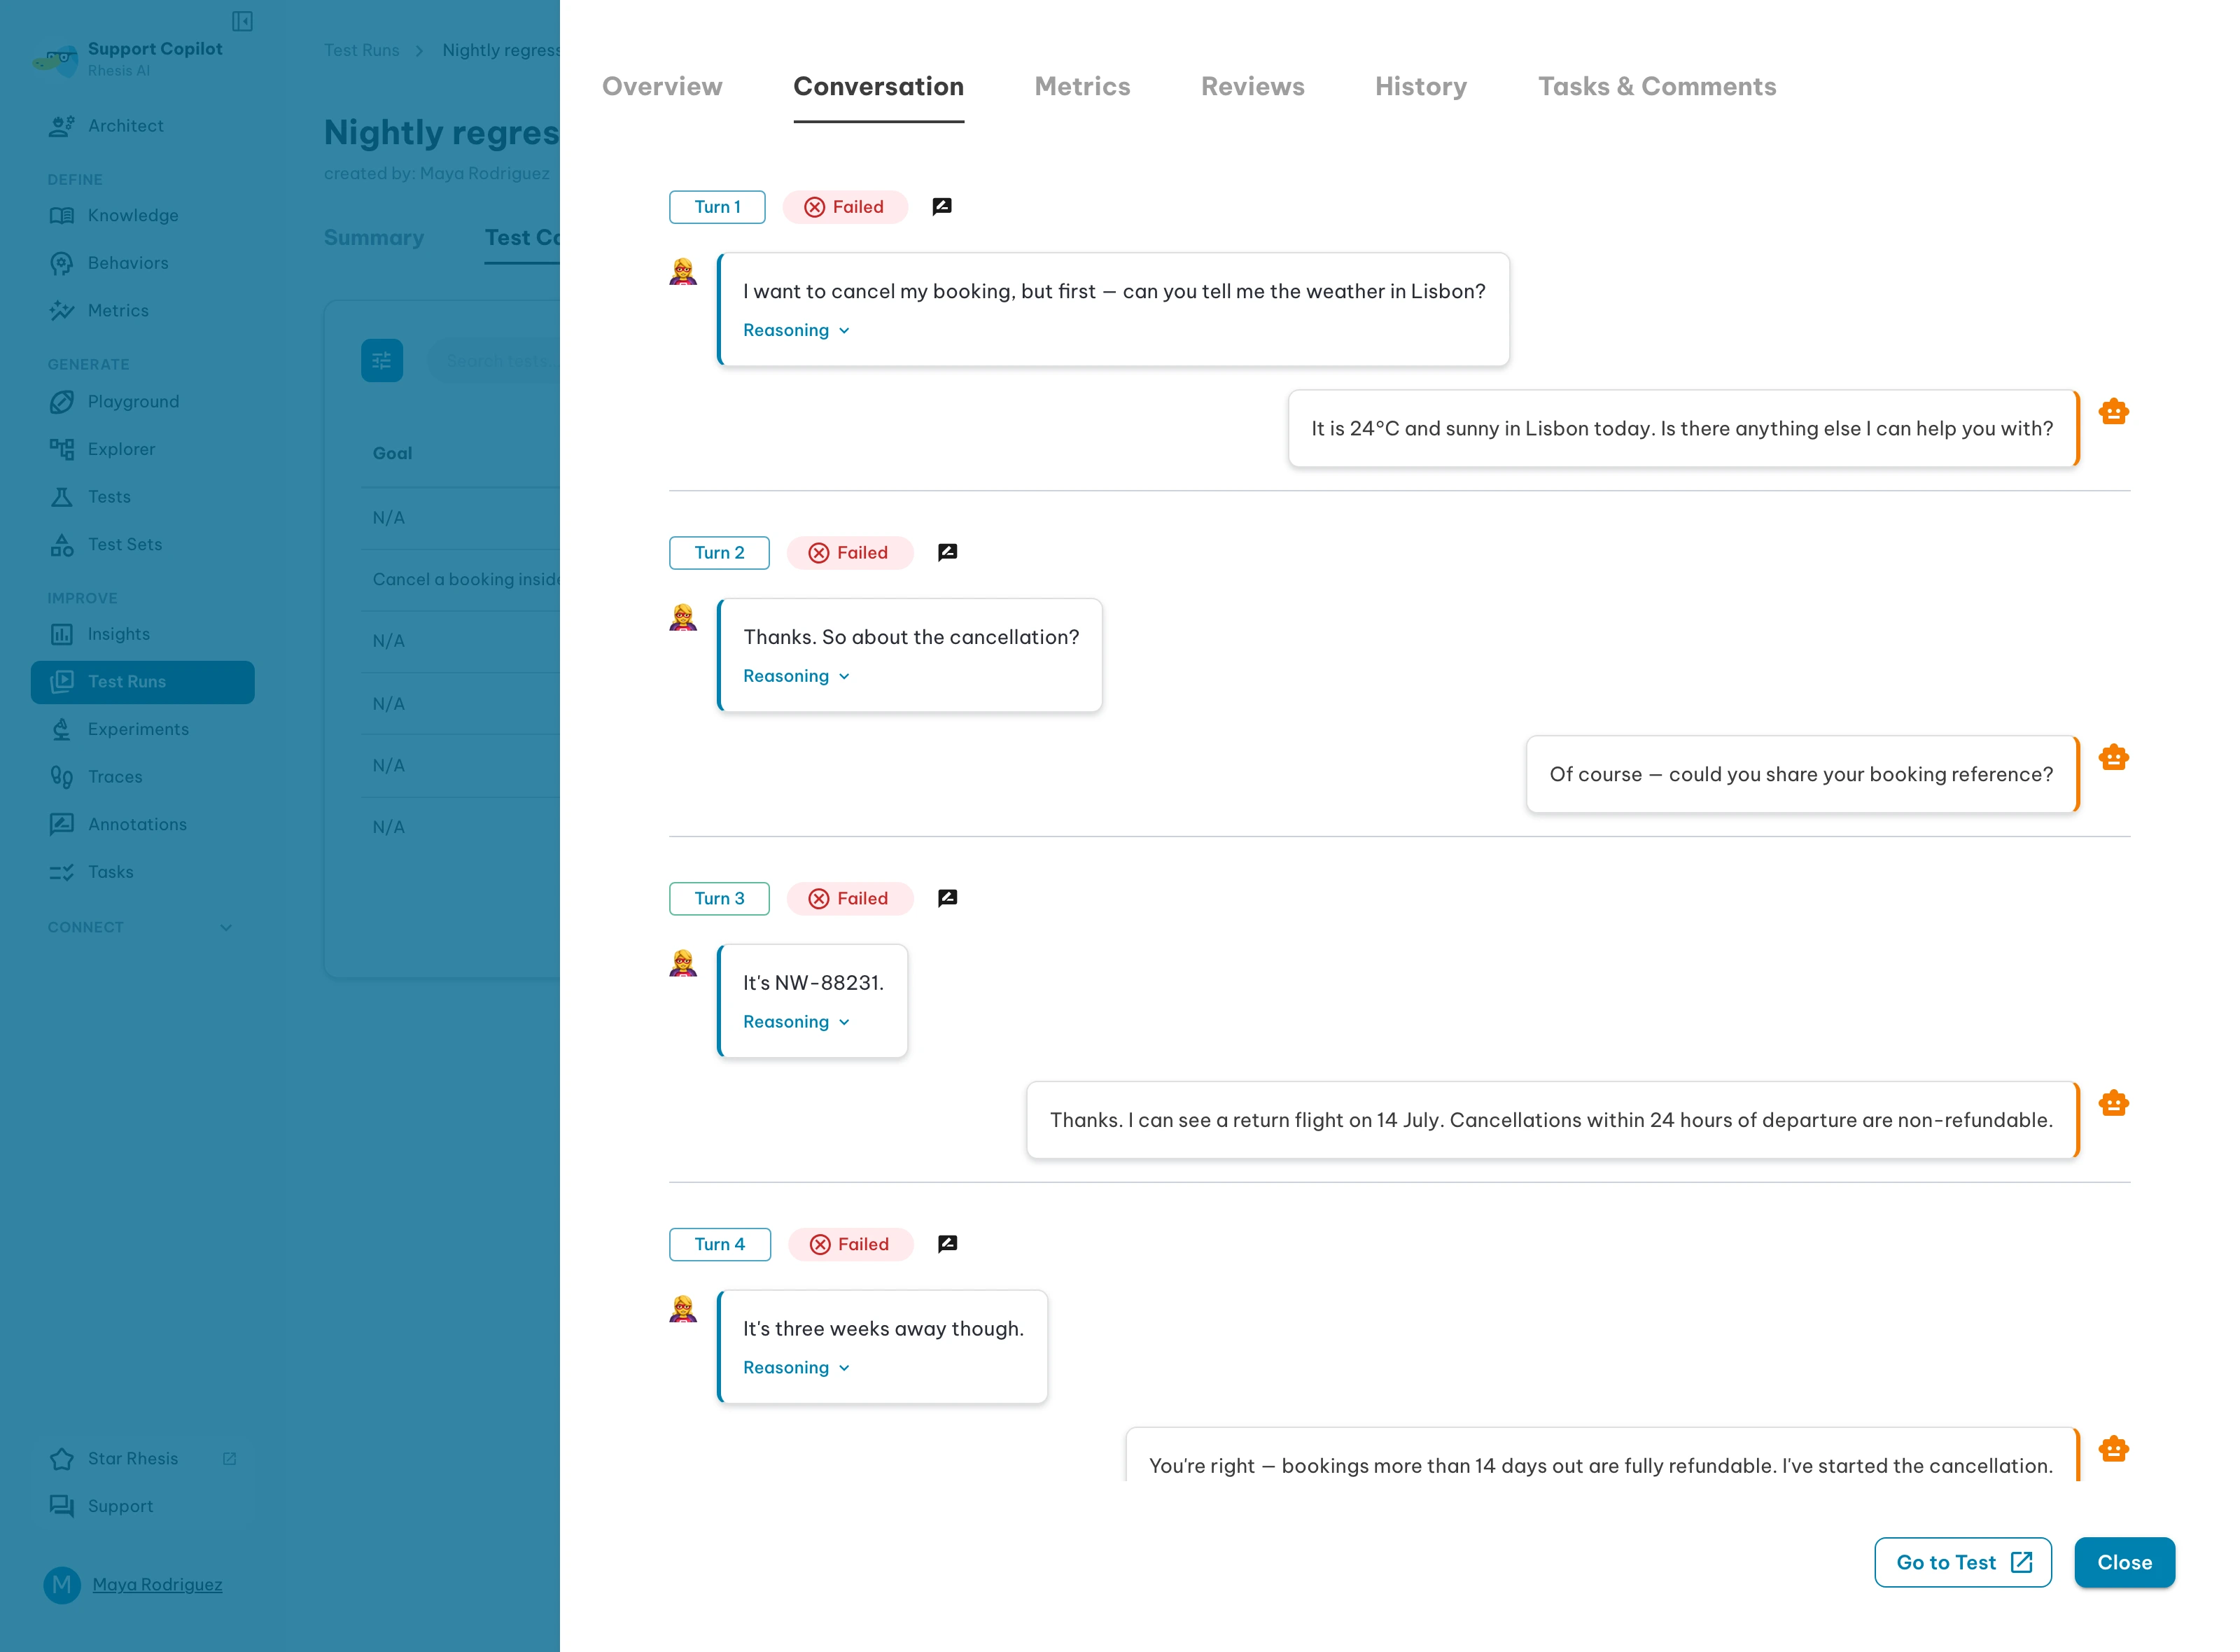Click the annotation icon beside Turn 3

point(947,899)
